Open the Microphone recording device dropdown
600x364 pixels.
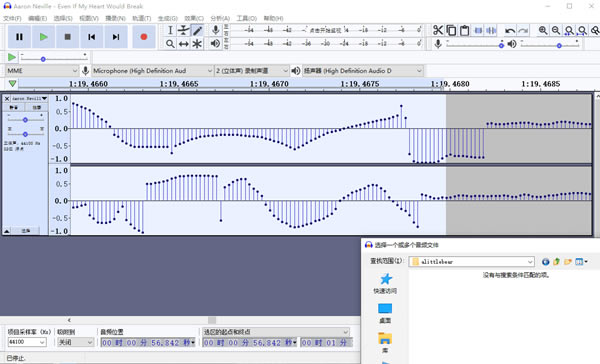(152, 71)
